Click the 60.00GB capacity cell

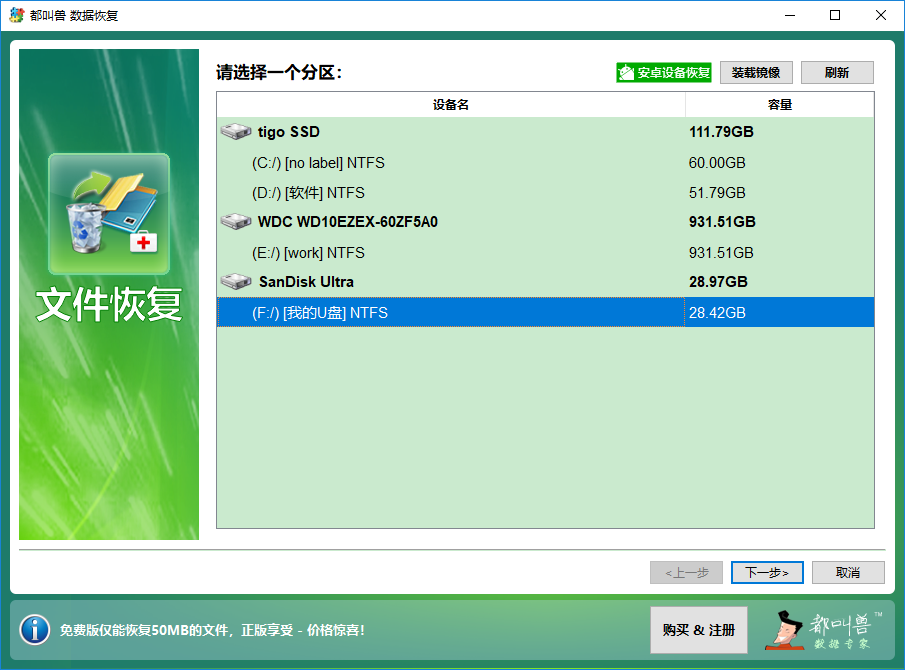coord(717,163)
